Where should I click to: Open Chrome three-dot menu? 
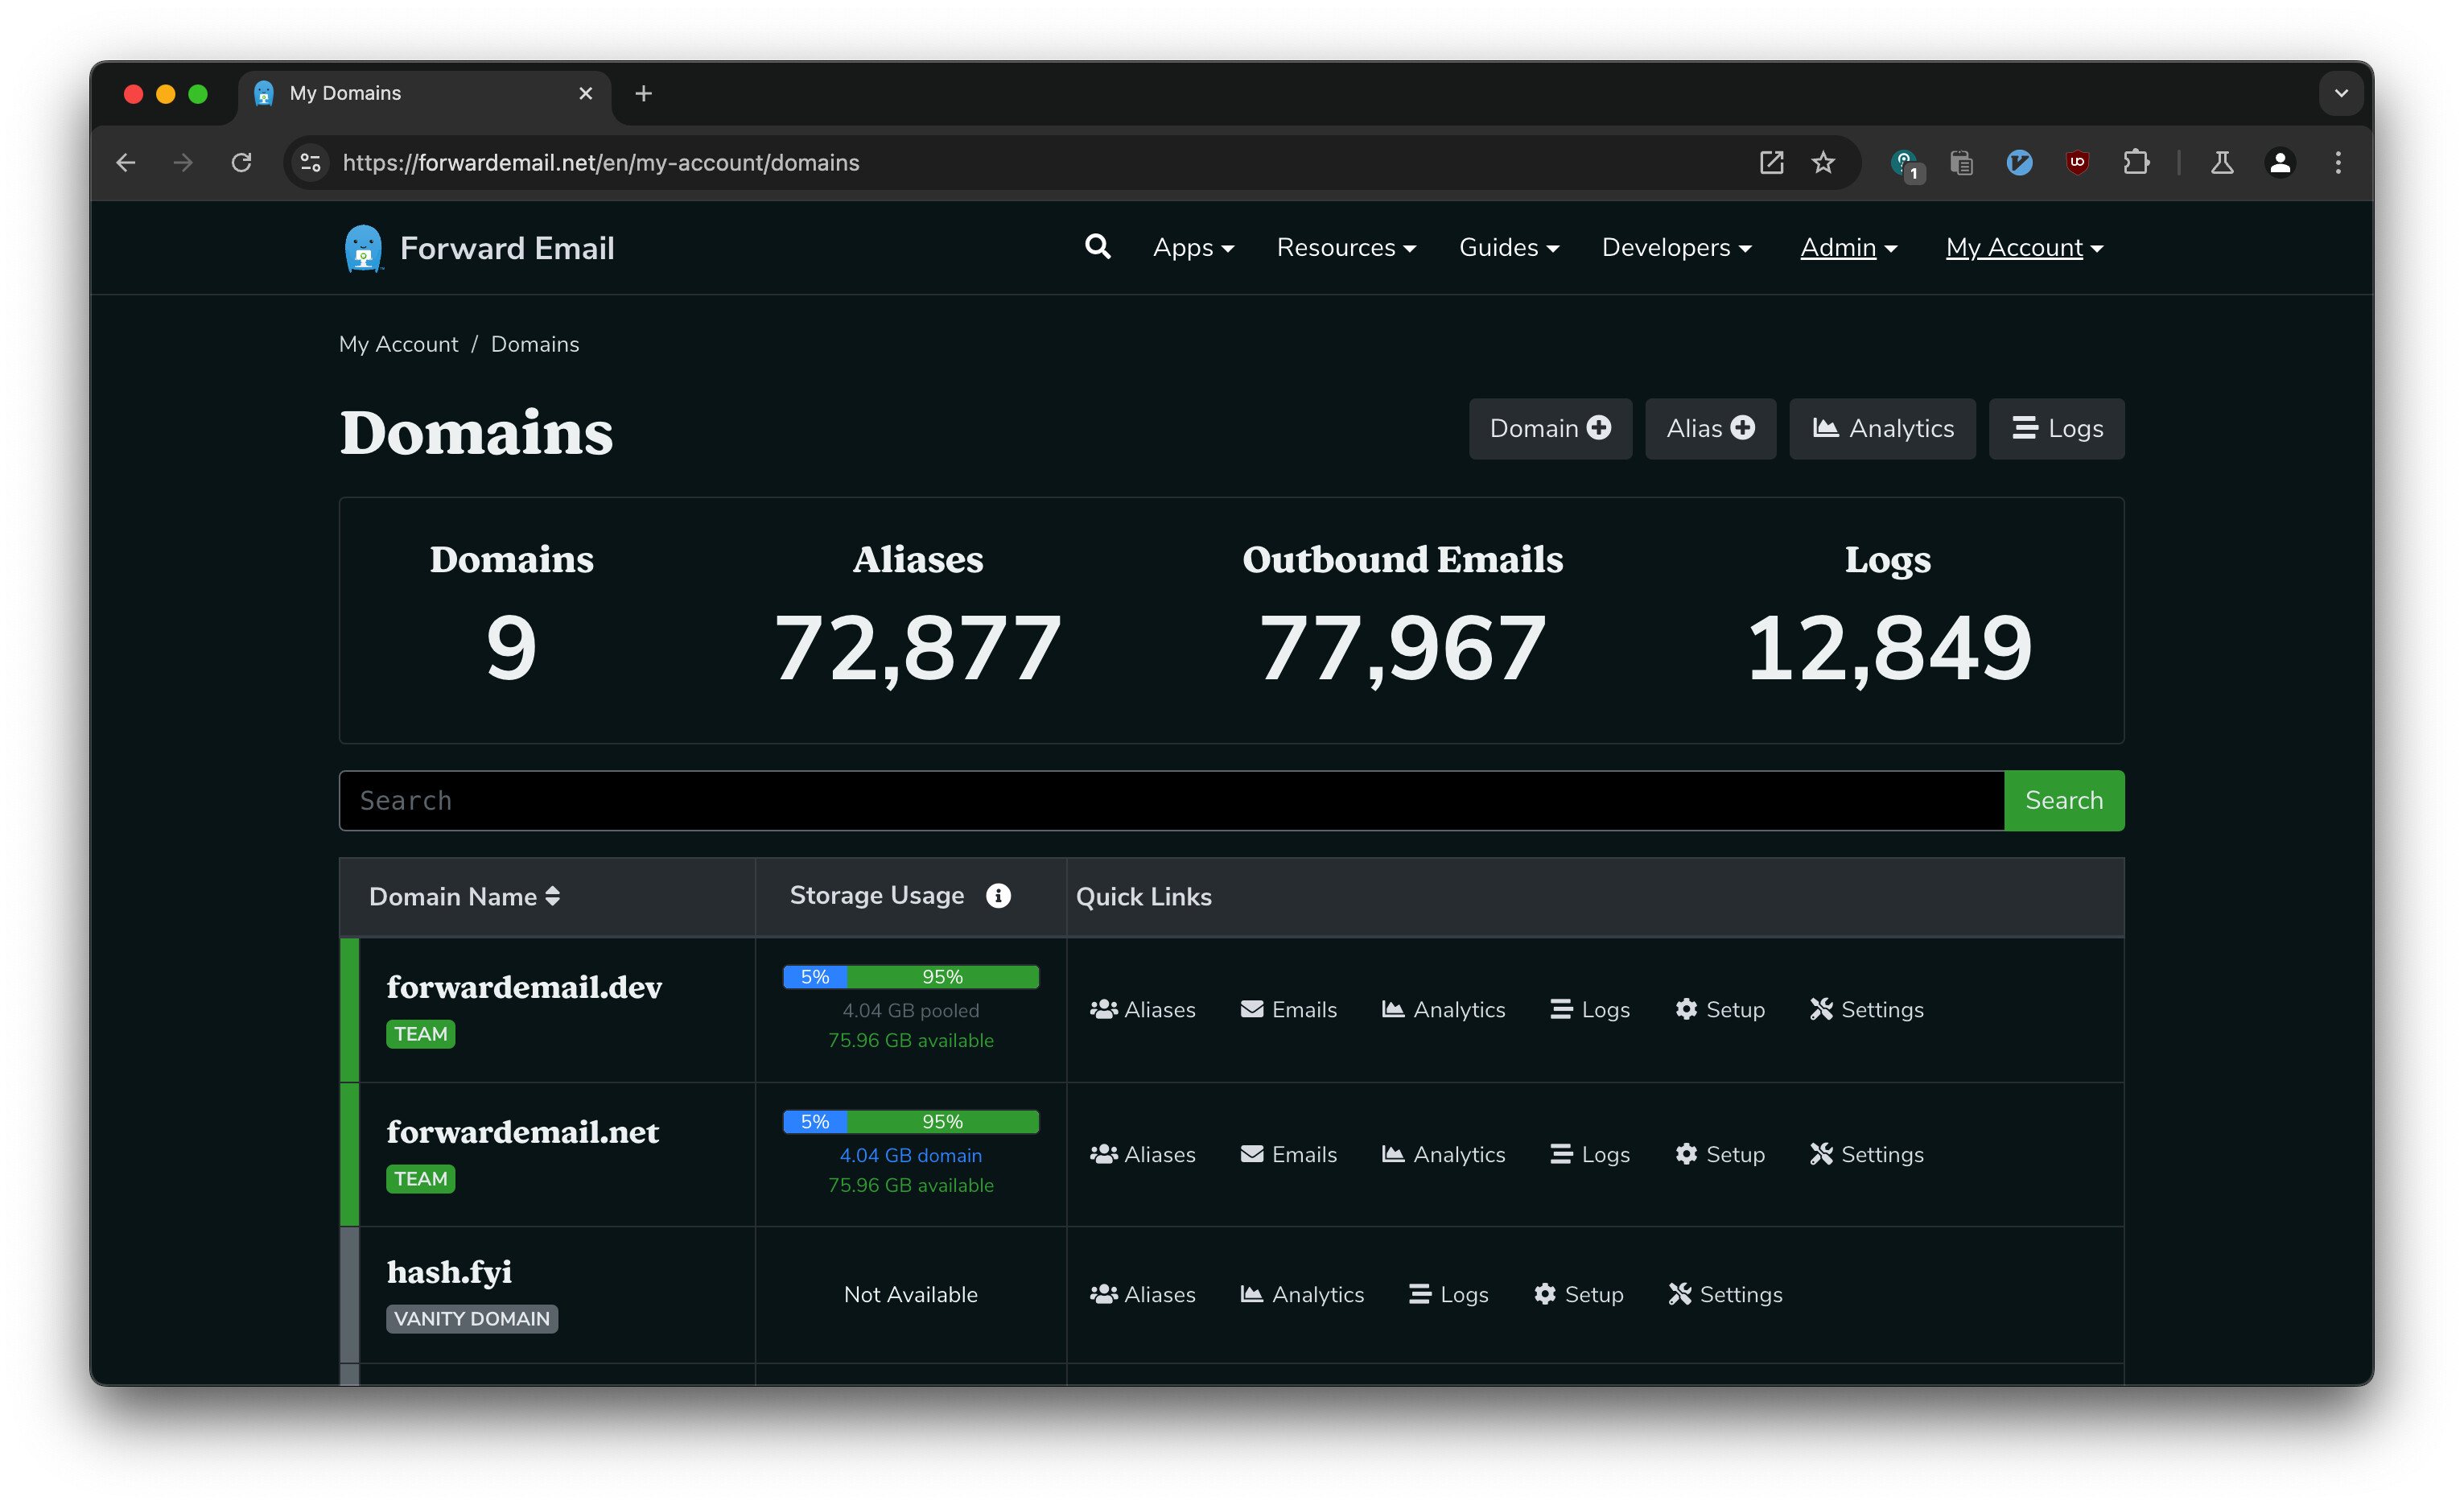coord(2338,162)
